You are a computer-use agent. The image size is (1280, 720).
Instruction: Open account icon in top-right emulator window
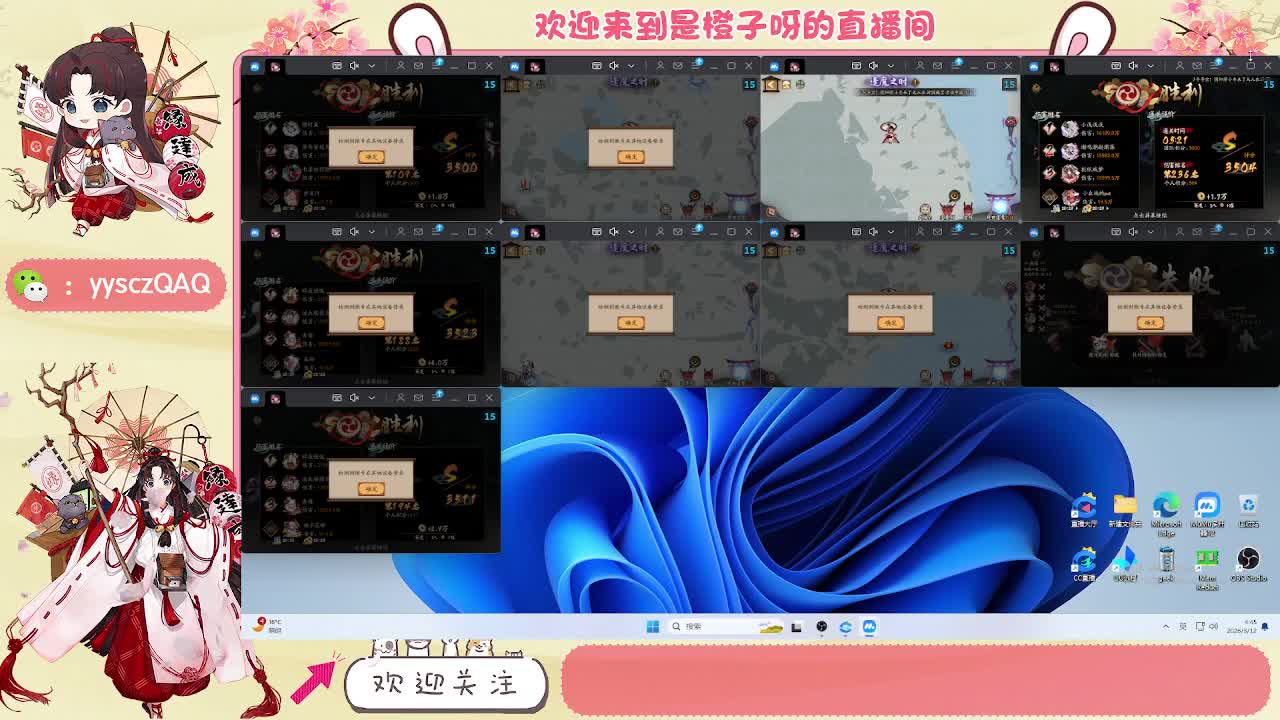tap(1179, 66)
